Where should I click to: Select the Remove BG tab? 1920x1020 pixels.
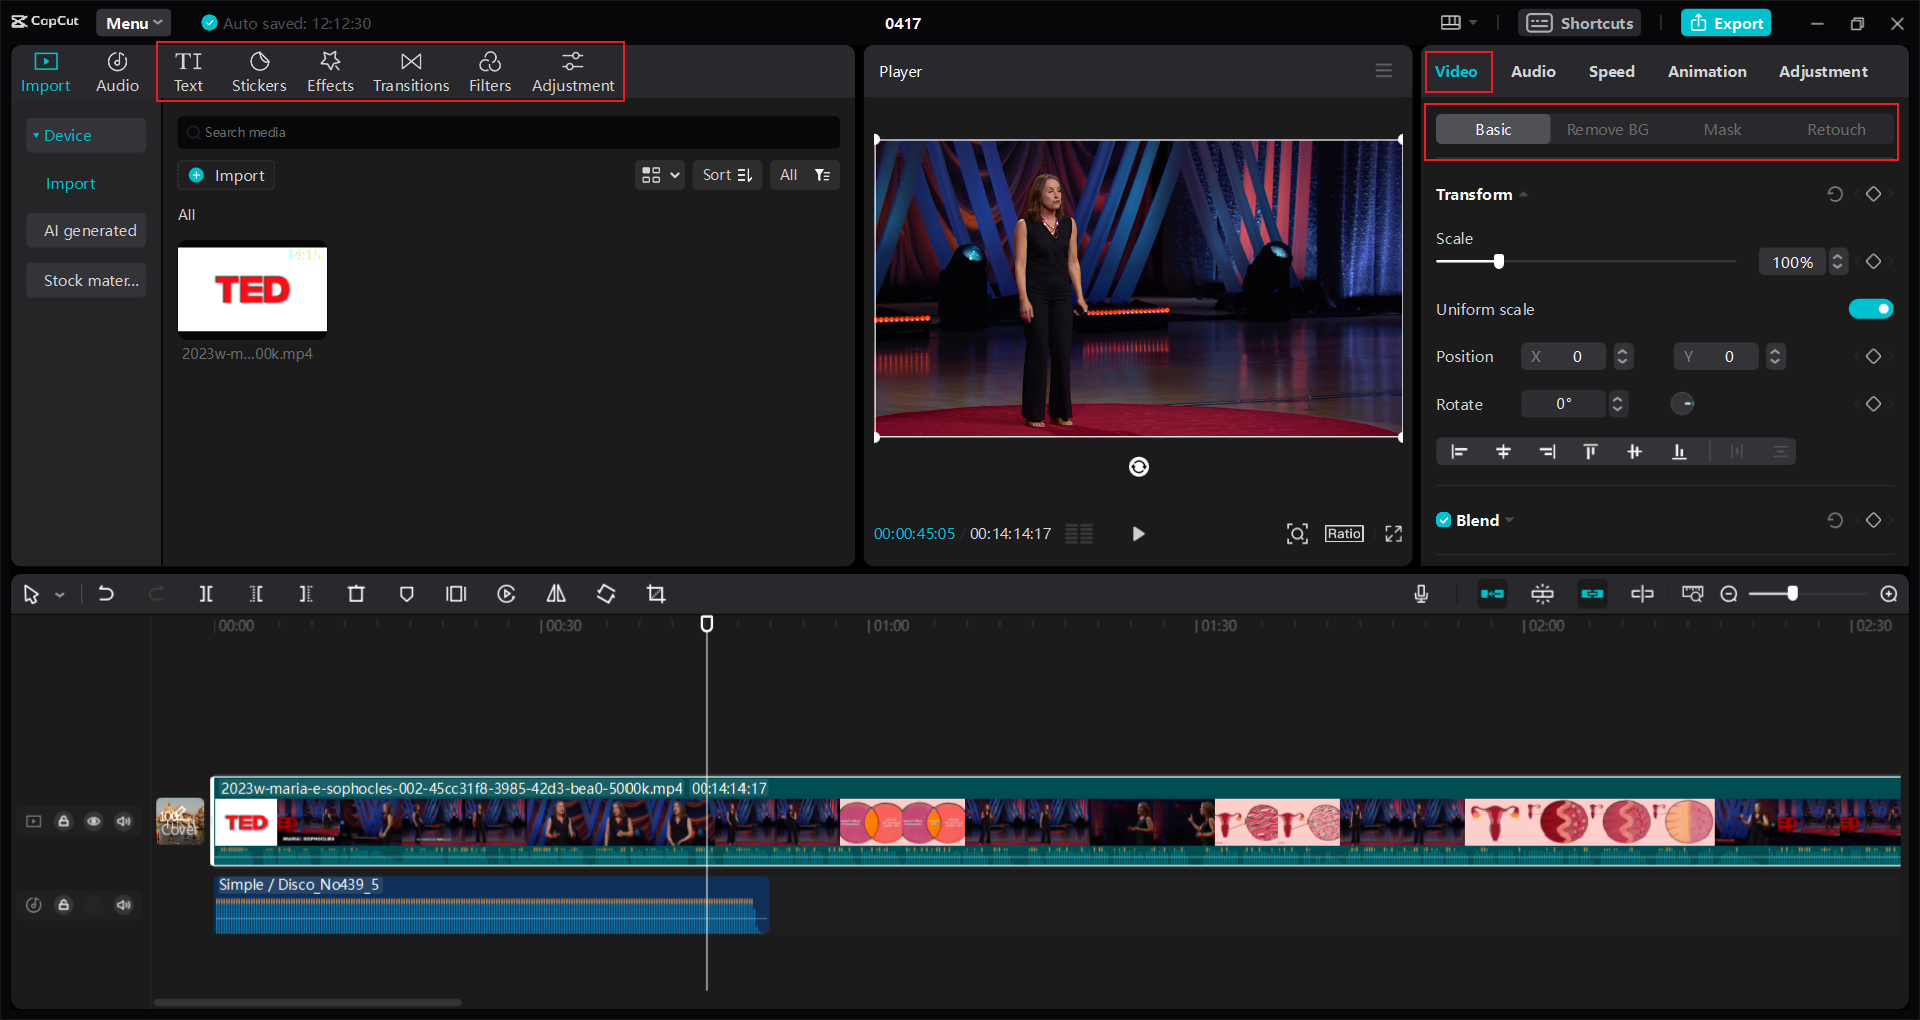[1606, 129]
